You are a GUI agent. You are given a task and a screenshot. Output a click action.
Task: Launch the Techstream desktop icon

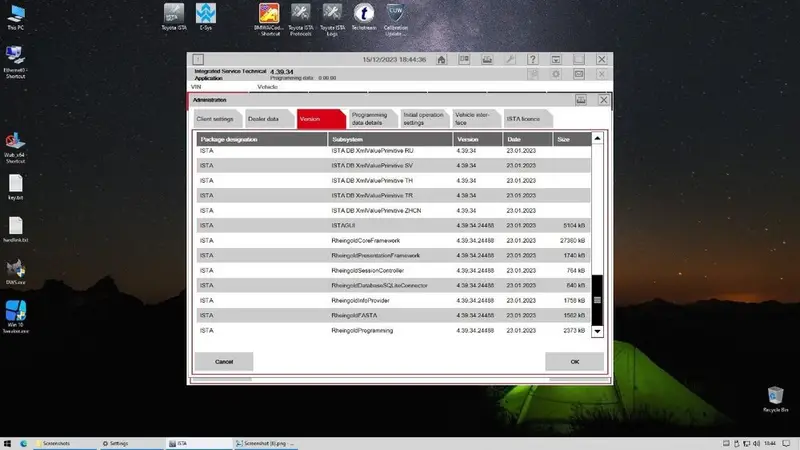point(364,17)
